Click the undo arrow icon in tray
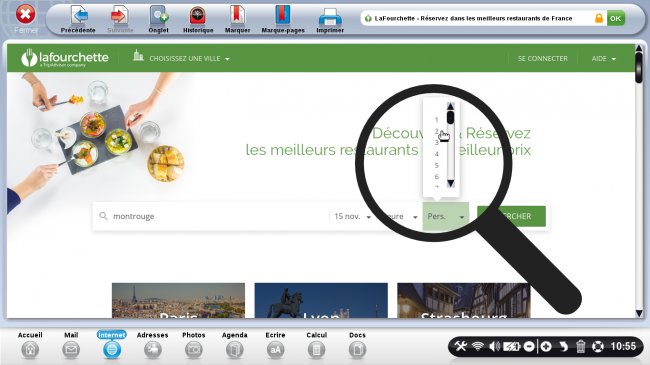The image size is (650, 365). tap(563, 346)
